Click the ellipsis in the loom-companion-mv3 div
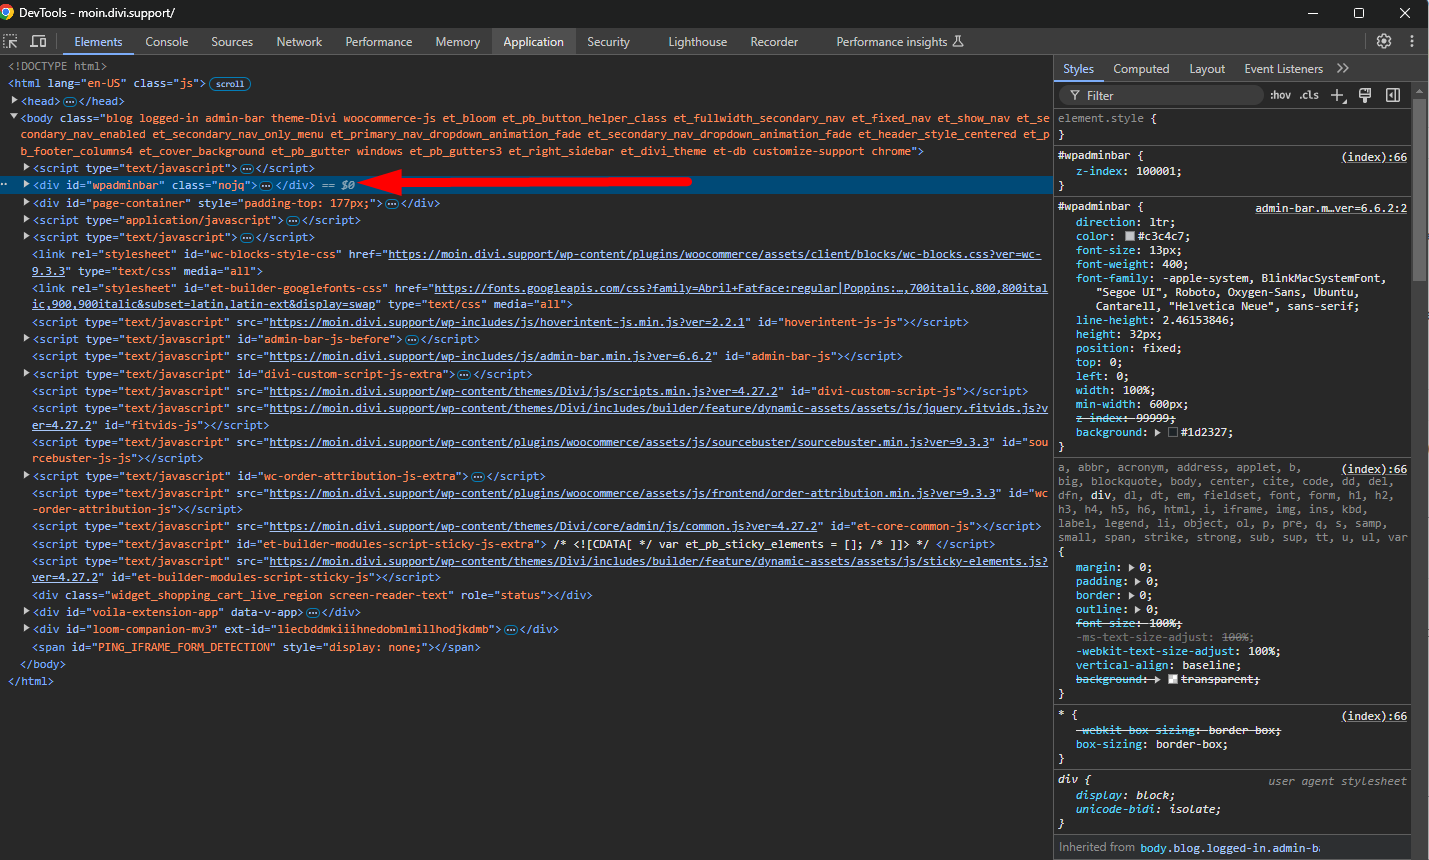The height and width of the screenshot is (860, 1429). click(x=512, y=629)
